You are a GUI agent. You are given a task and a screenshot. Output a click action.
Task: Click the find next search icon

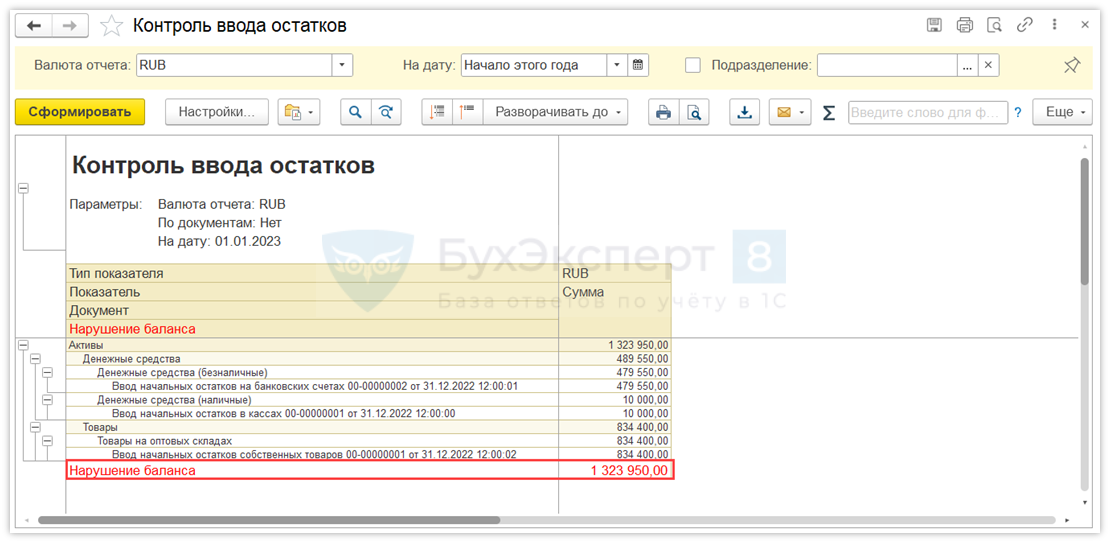[x=386, y=112]
